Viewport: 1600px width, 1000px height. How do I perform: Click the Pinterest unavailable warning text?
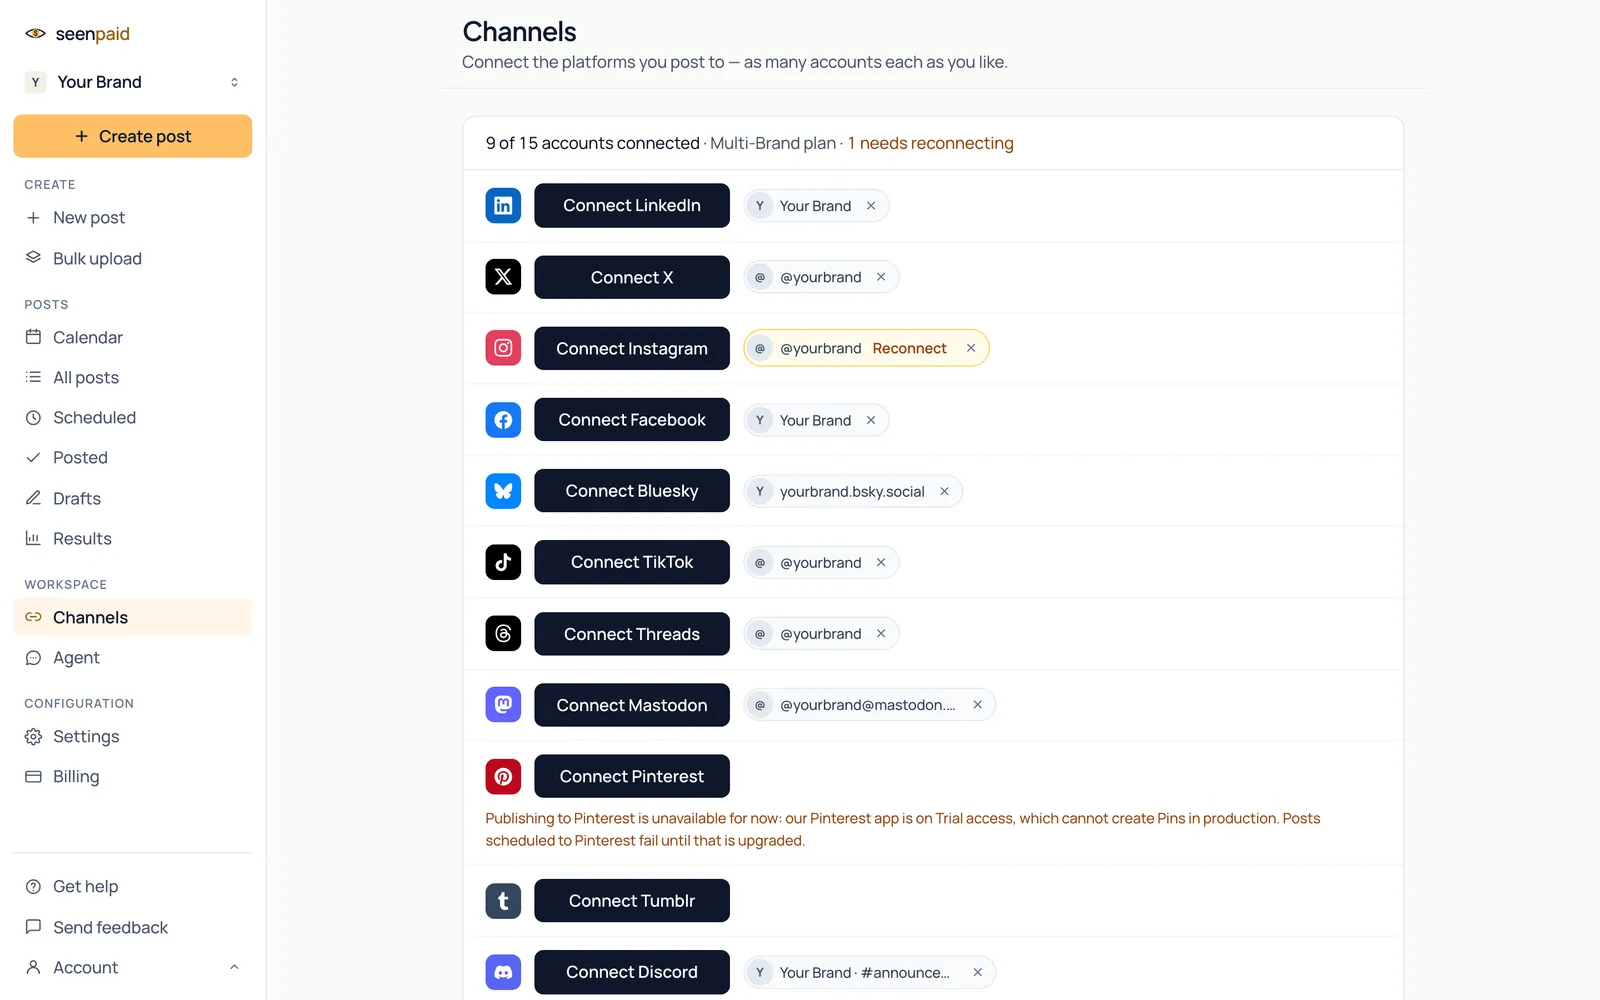click(x=903, y=829)
